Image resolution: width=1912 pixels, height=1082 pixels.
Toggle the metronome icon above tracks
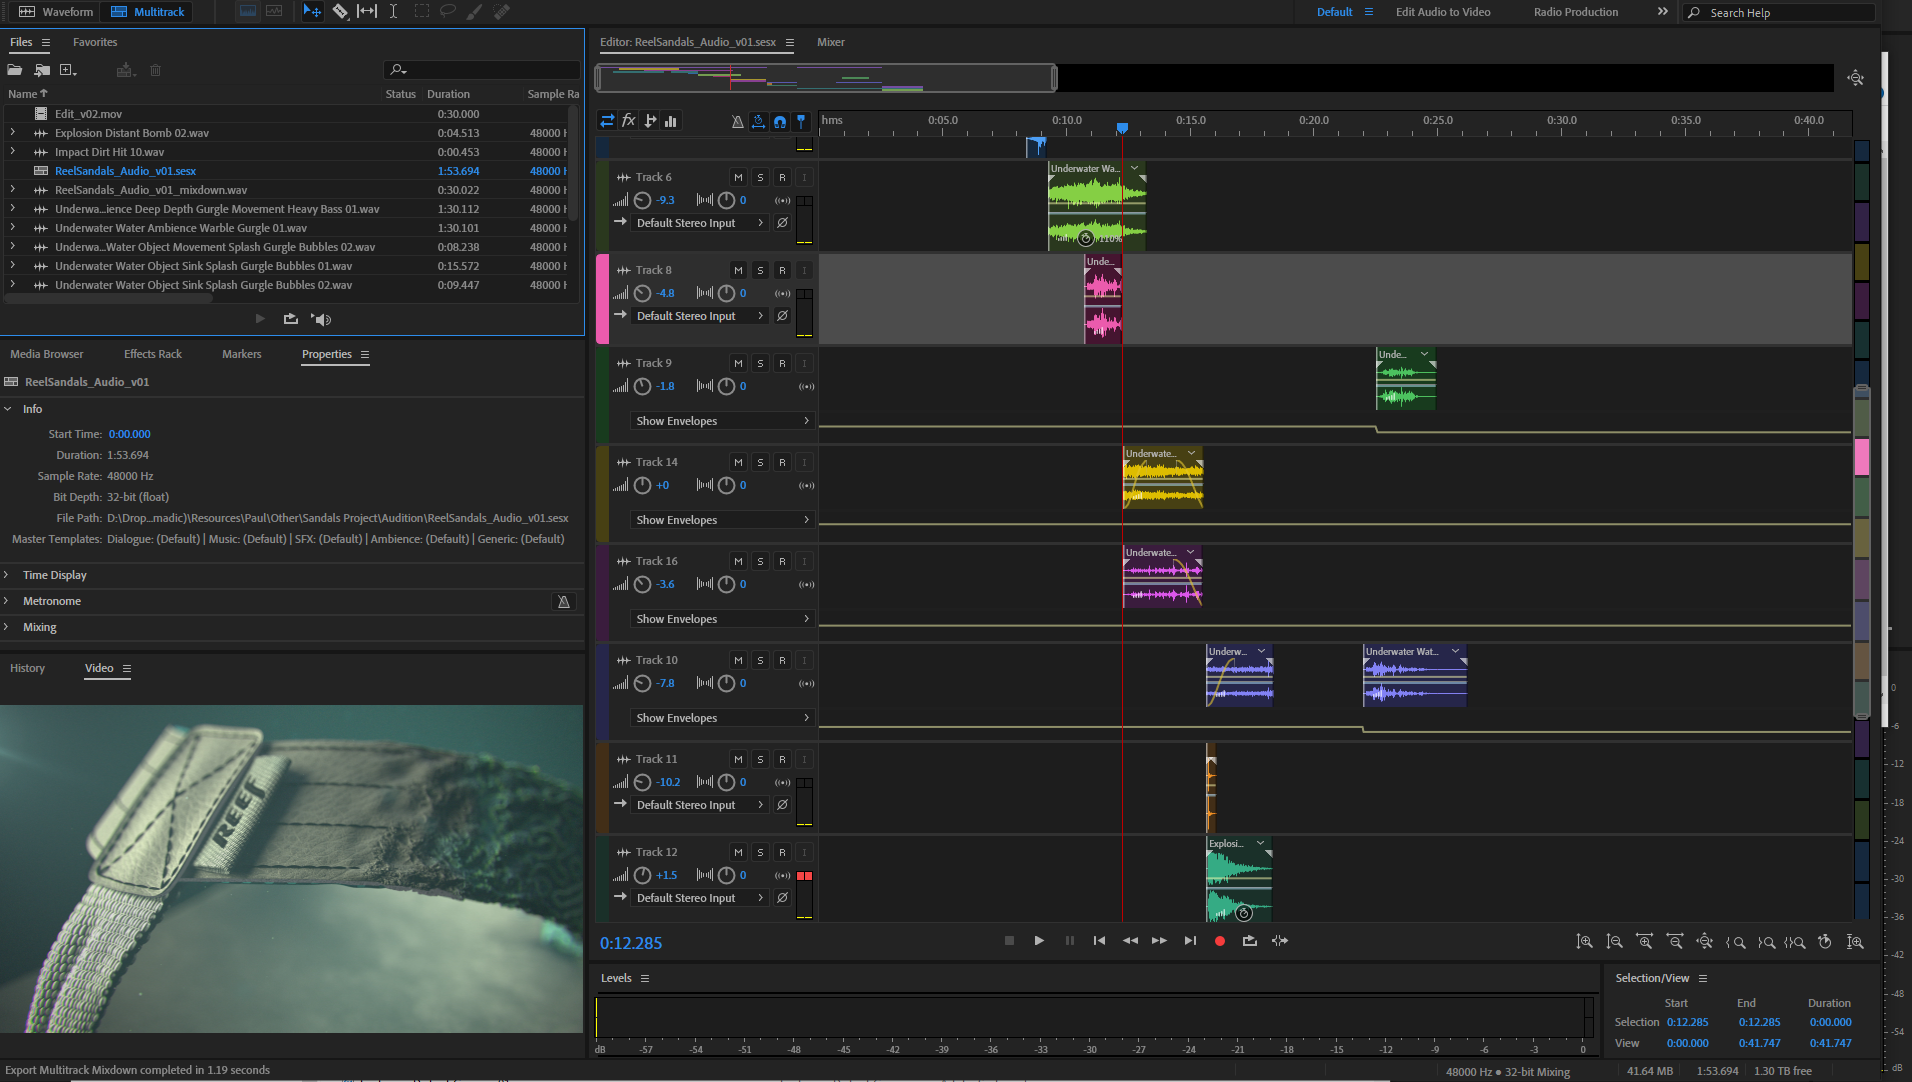(x=737, y=121)
